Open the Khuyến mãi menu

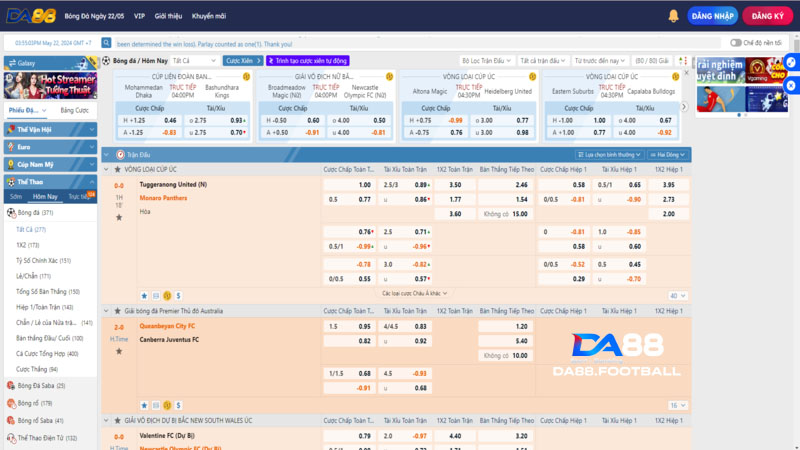(x=208, y=17)
